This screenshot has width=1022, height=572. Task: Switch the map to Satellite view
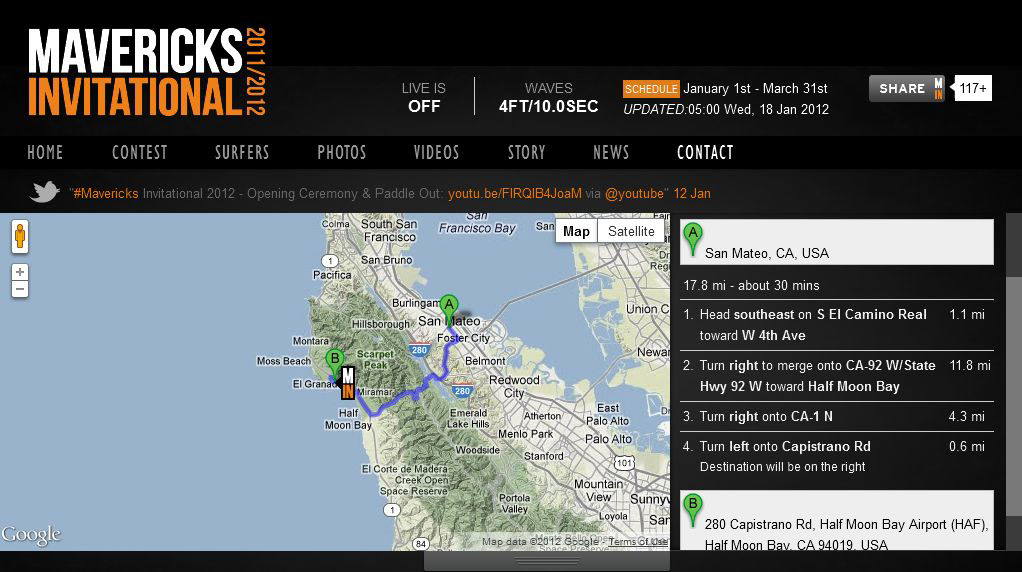(631, 231)
